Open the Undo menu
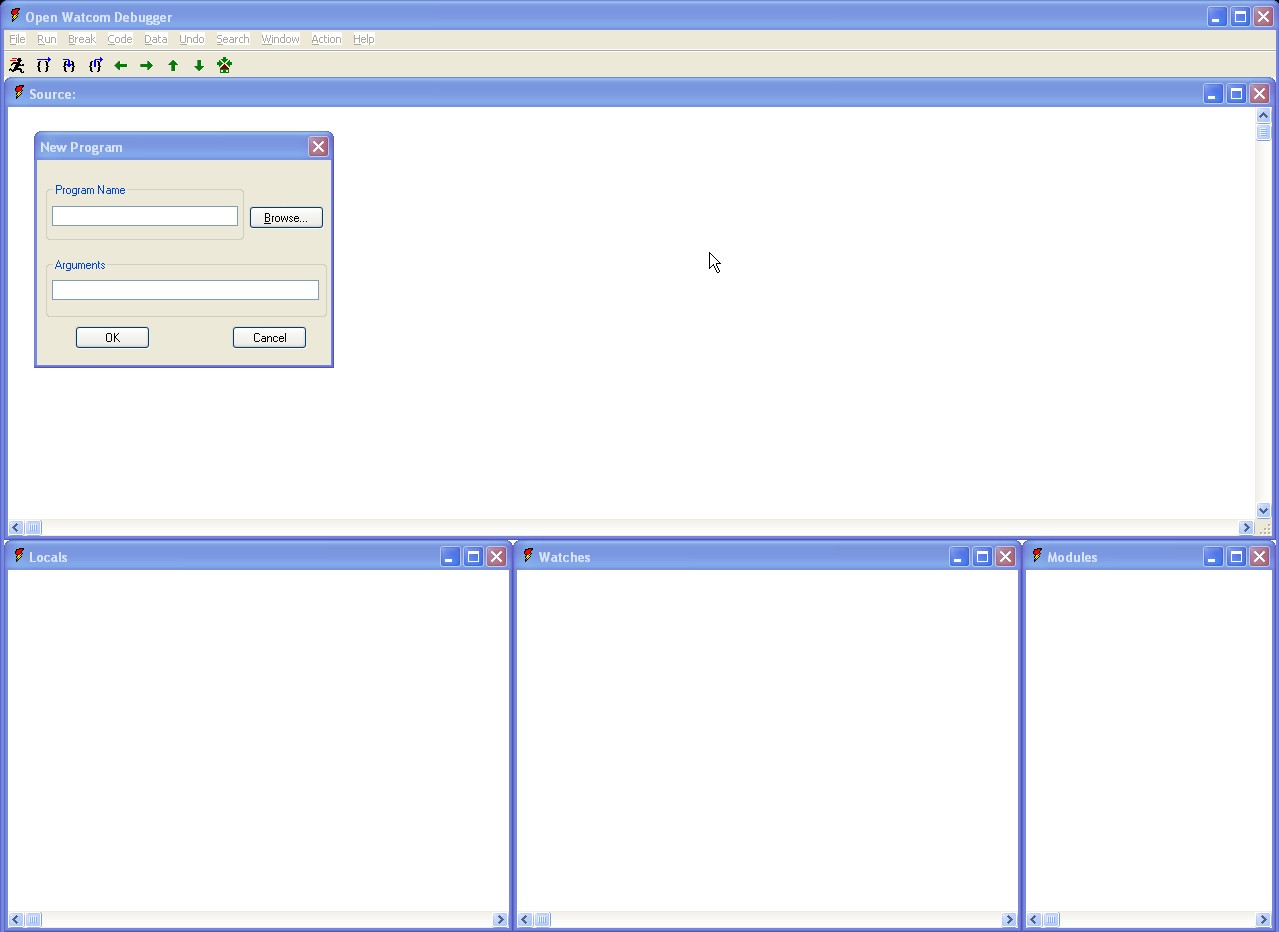 pyautogui.click(x=192, y=39)
